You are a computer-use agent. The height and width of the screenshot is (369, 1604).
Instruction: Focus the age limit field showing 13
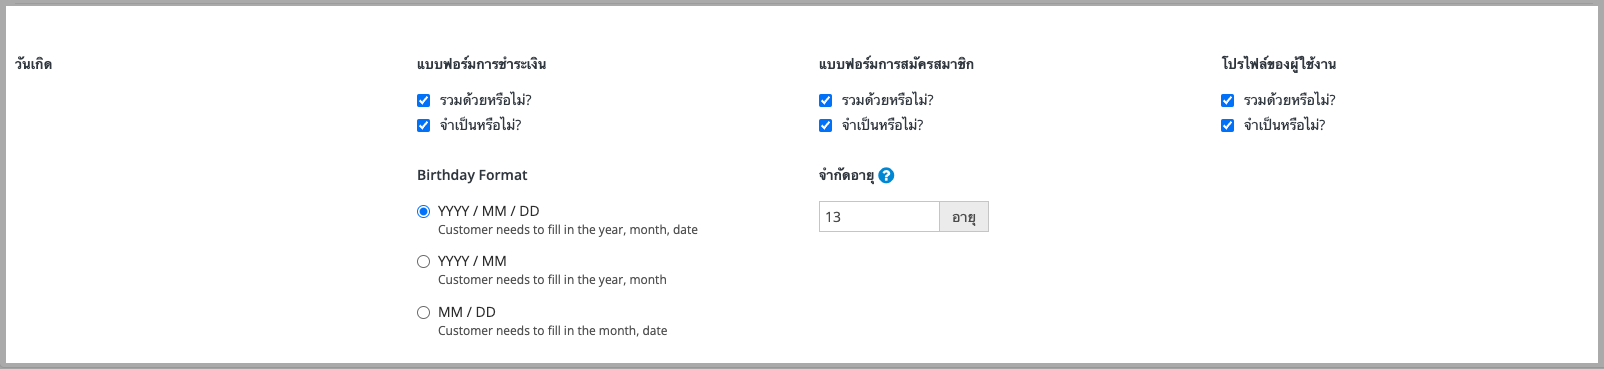(x=879, y=217)
